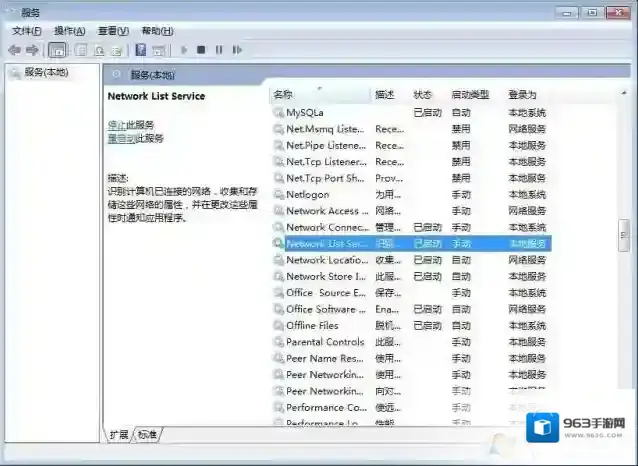Switch to the 标准 tab at the bottom
Image resolution: width=638 pixels, height=466 pixels.
coord(148,435)
